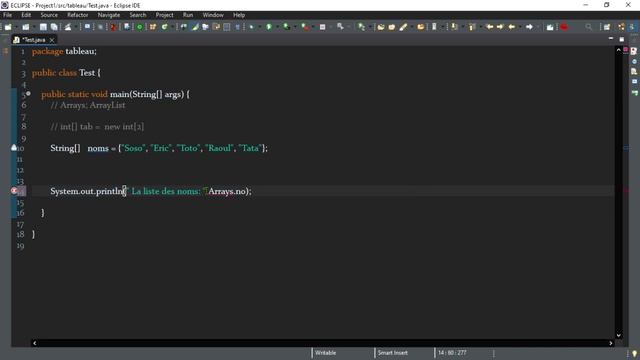The image size is (640, 360).
Task: Click the pencil-shaped highlighter toolbar icon
Action: 403,27
